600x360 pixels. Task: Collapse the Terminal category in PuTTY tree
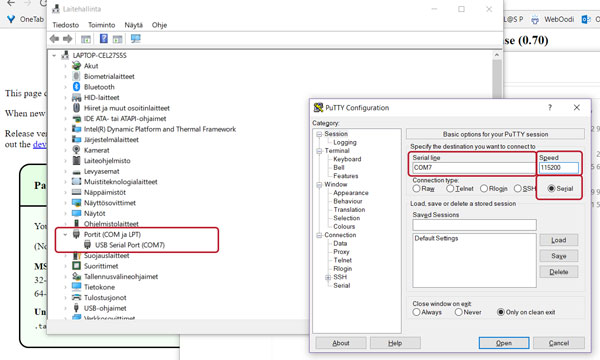click(x=319, y=151)
